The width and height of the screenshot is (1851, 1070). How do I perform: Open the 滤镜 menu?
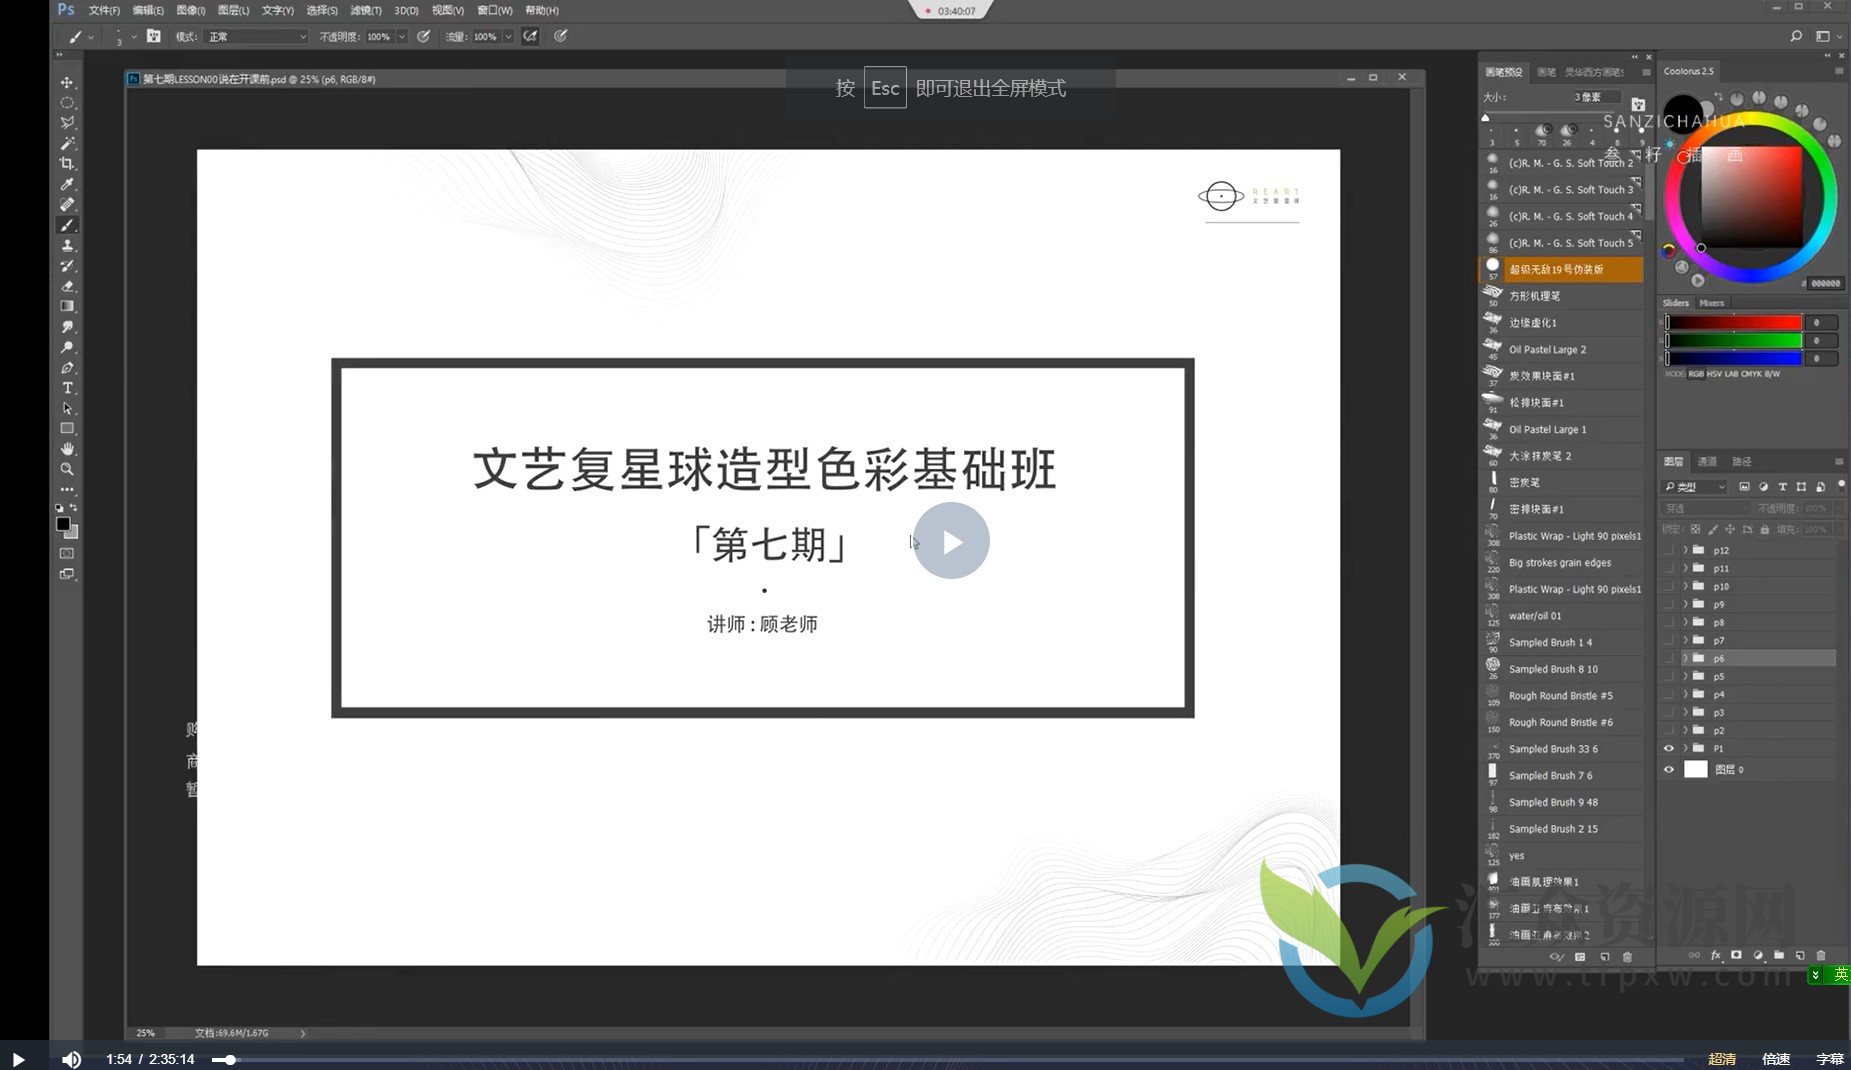click(x=366, y=10)
